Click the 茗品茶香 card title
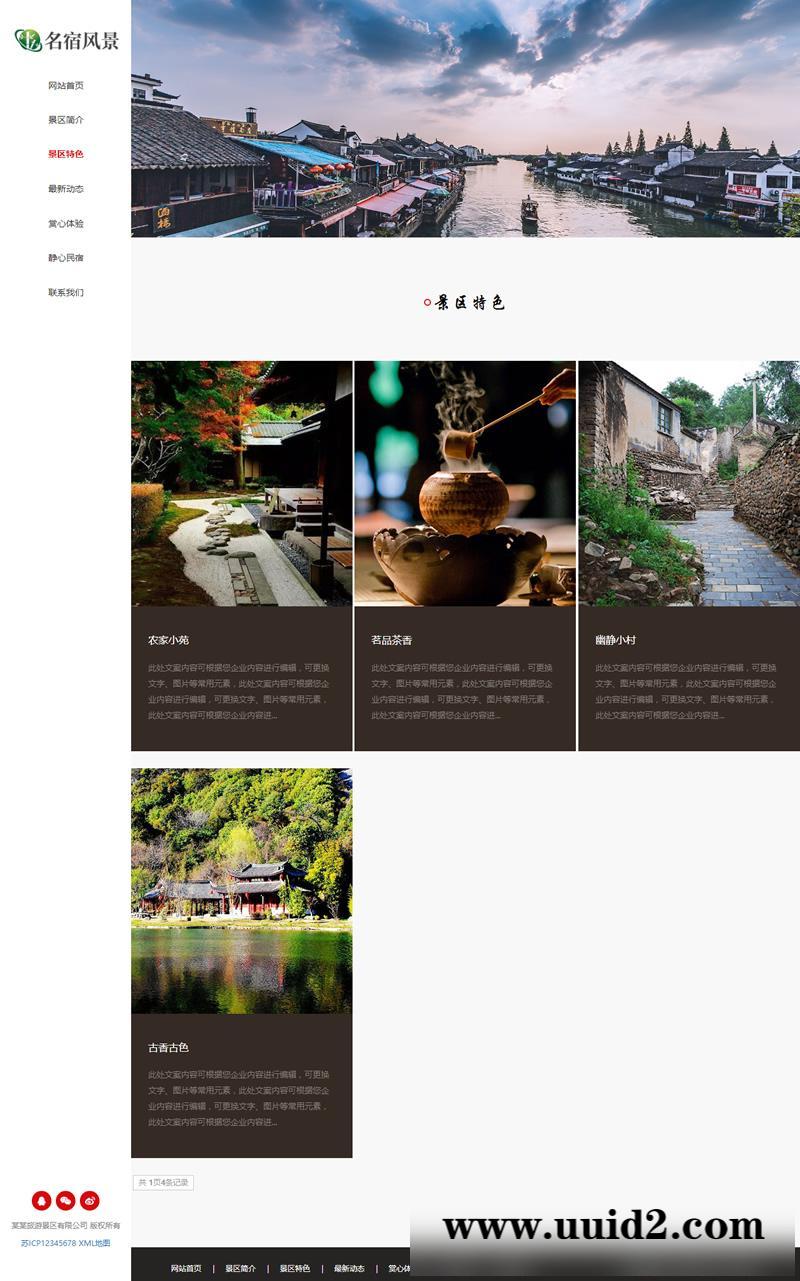800x1281 pixels. coord(392,640)
